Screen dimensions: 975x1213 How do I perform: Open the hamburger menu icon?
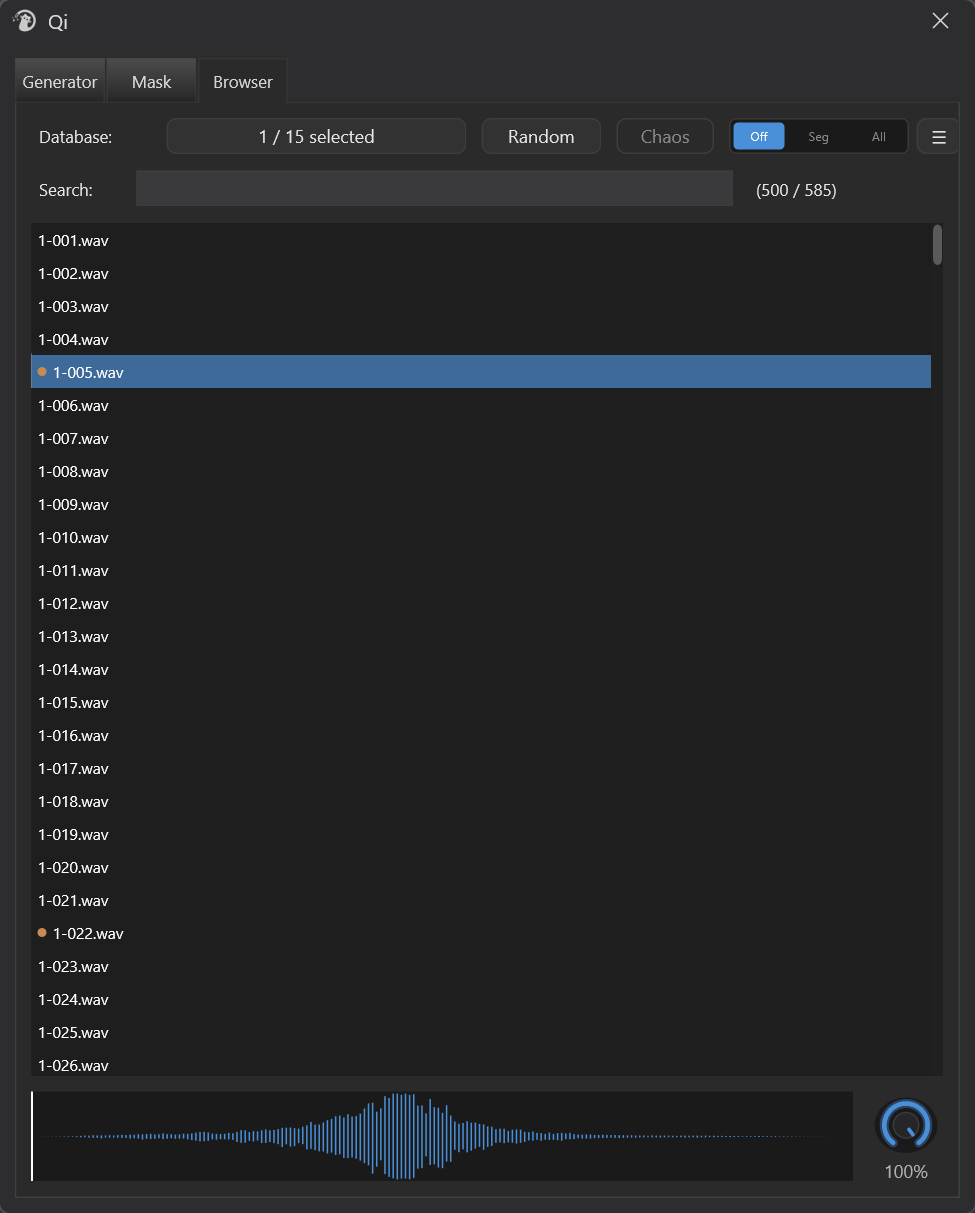click(x=938, y=137)
